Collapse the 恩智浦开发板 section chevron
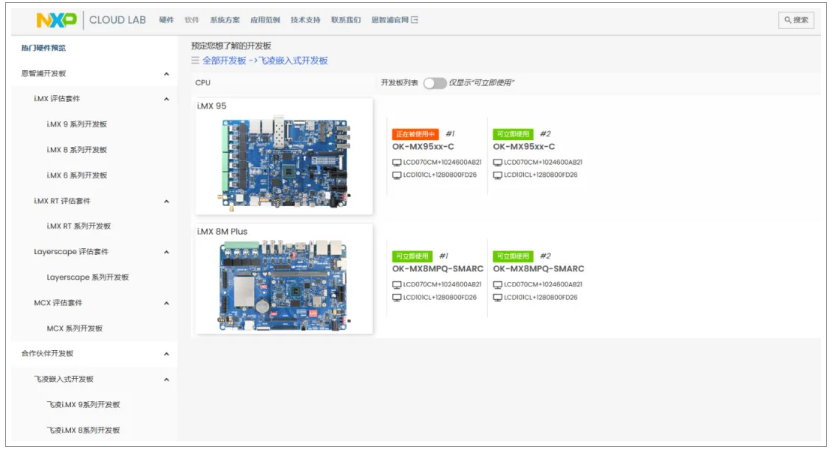 tap(167, 74)
